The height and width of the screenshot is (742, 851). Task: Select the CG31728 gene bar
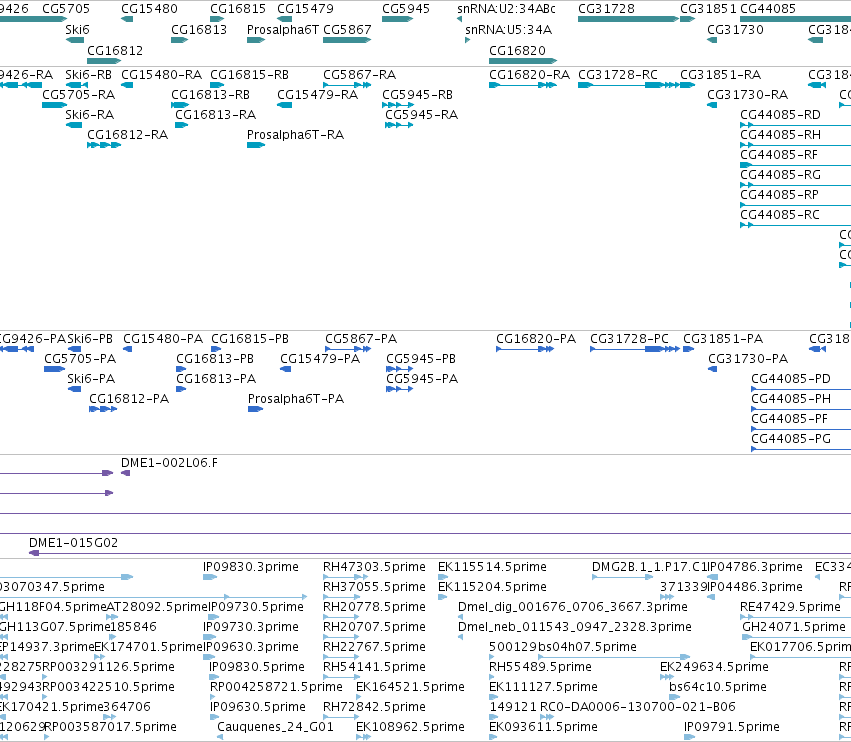pyautogui.click(x=628, y=19)
